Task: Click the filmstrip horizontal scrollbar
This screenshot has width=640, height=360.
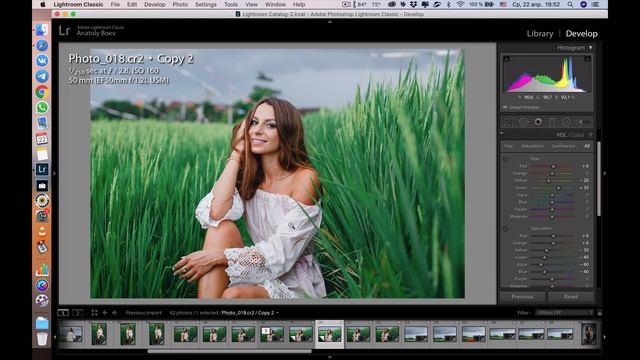Action: point(230,351)
